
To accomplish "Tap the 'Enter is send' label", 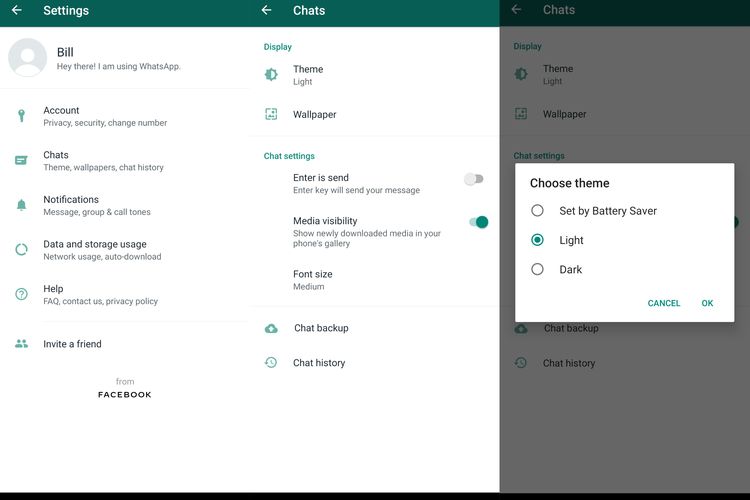I will [x=320, y=178].
